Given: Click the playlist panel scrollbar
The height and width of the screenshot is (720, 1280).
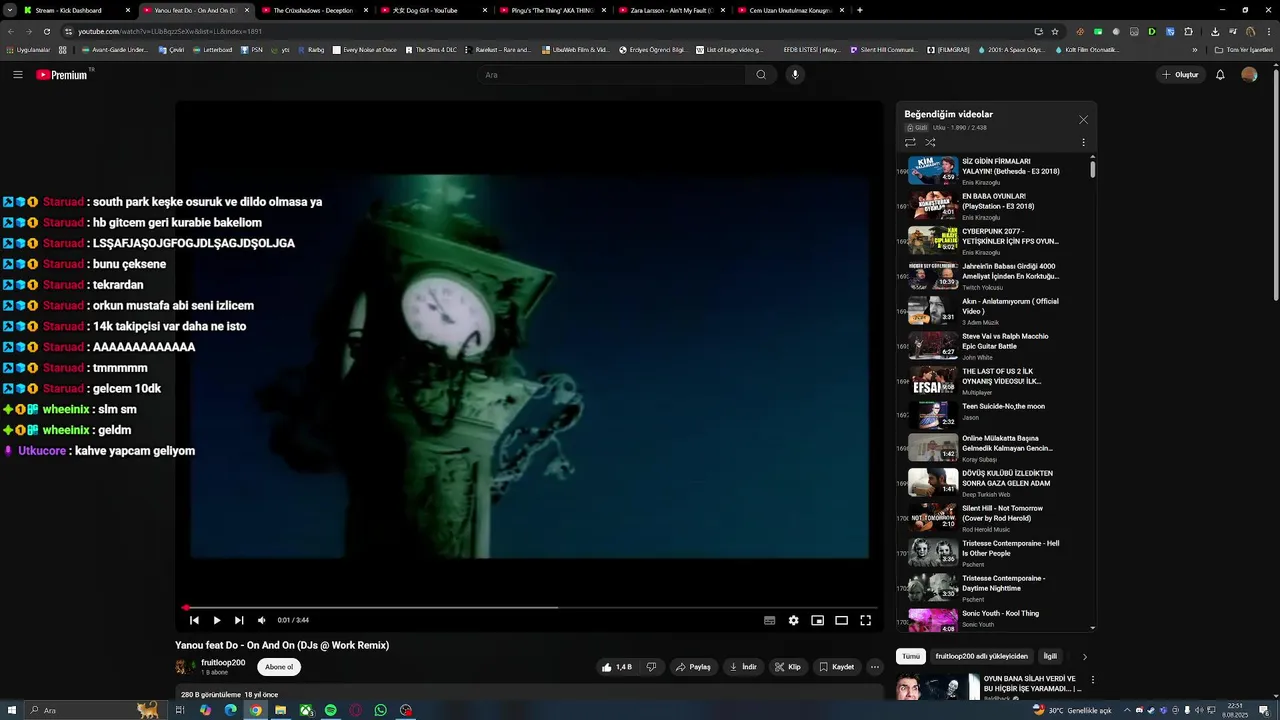Looking at the screenshot, I should tap(1092, 168).
